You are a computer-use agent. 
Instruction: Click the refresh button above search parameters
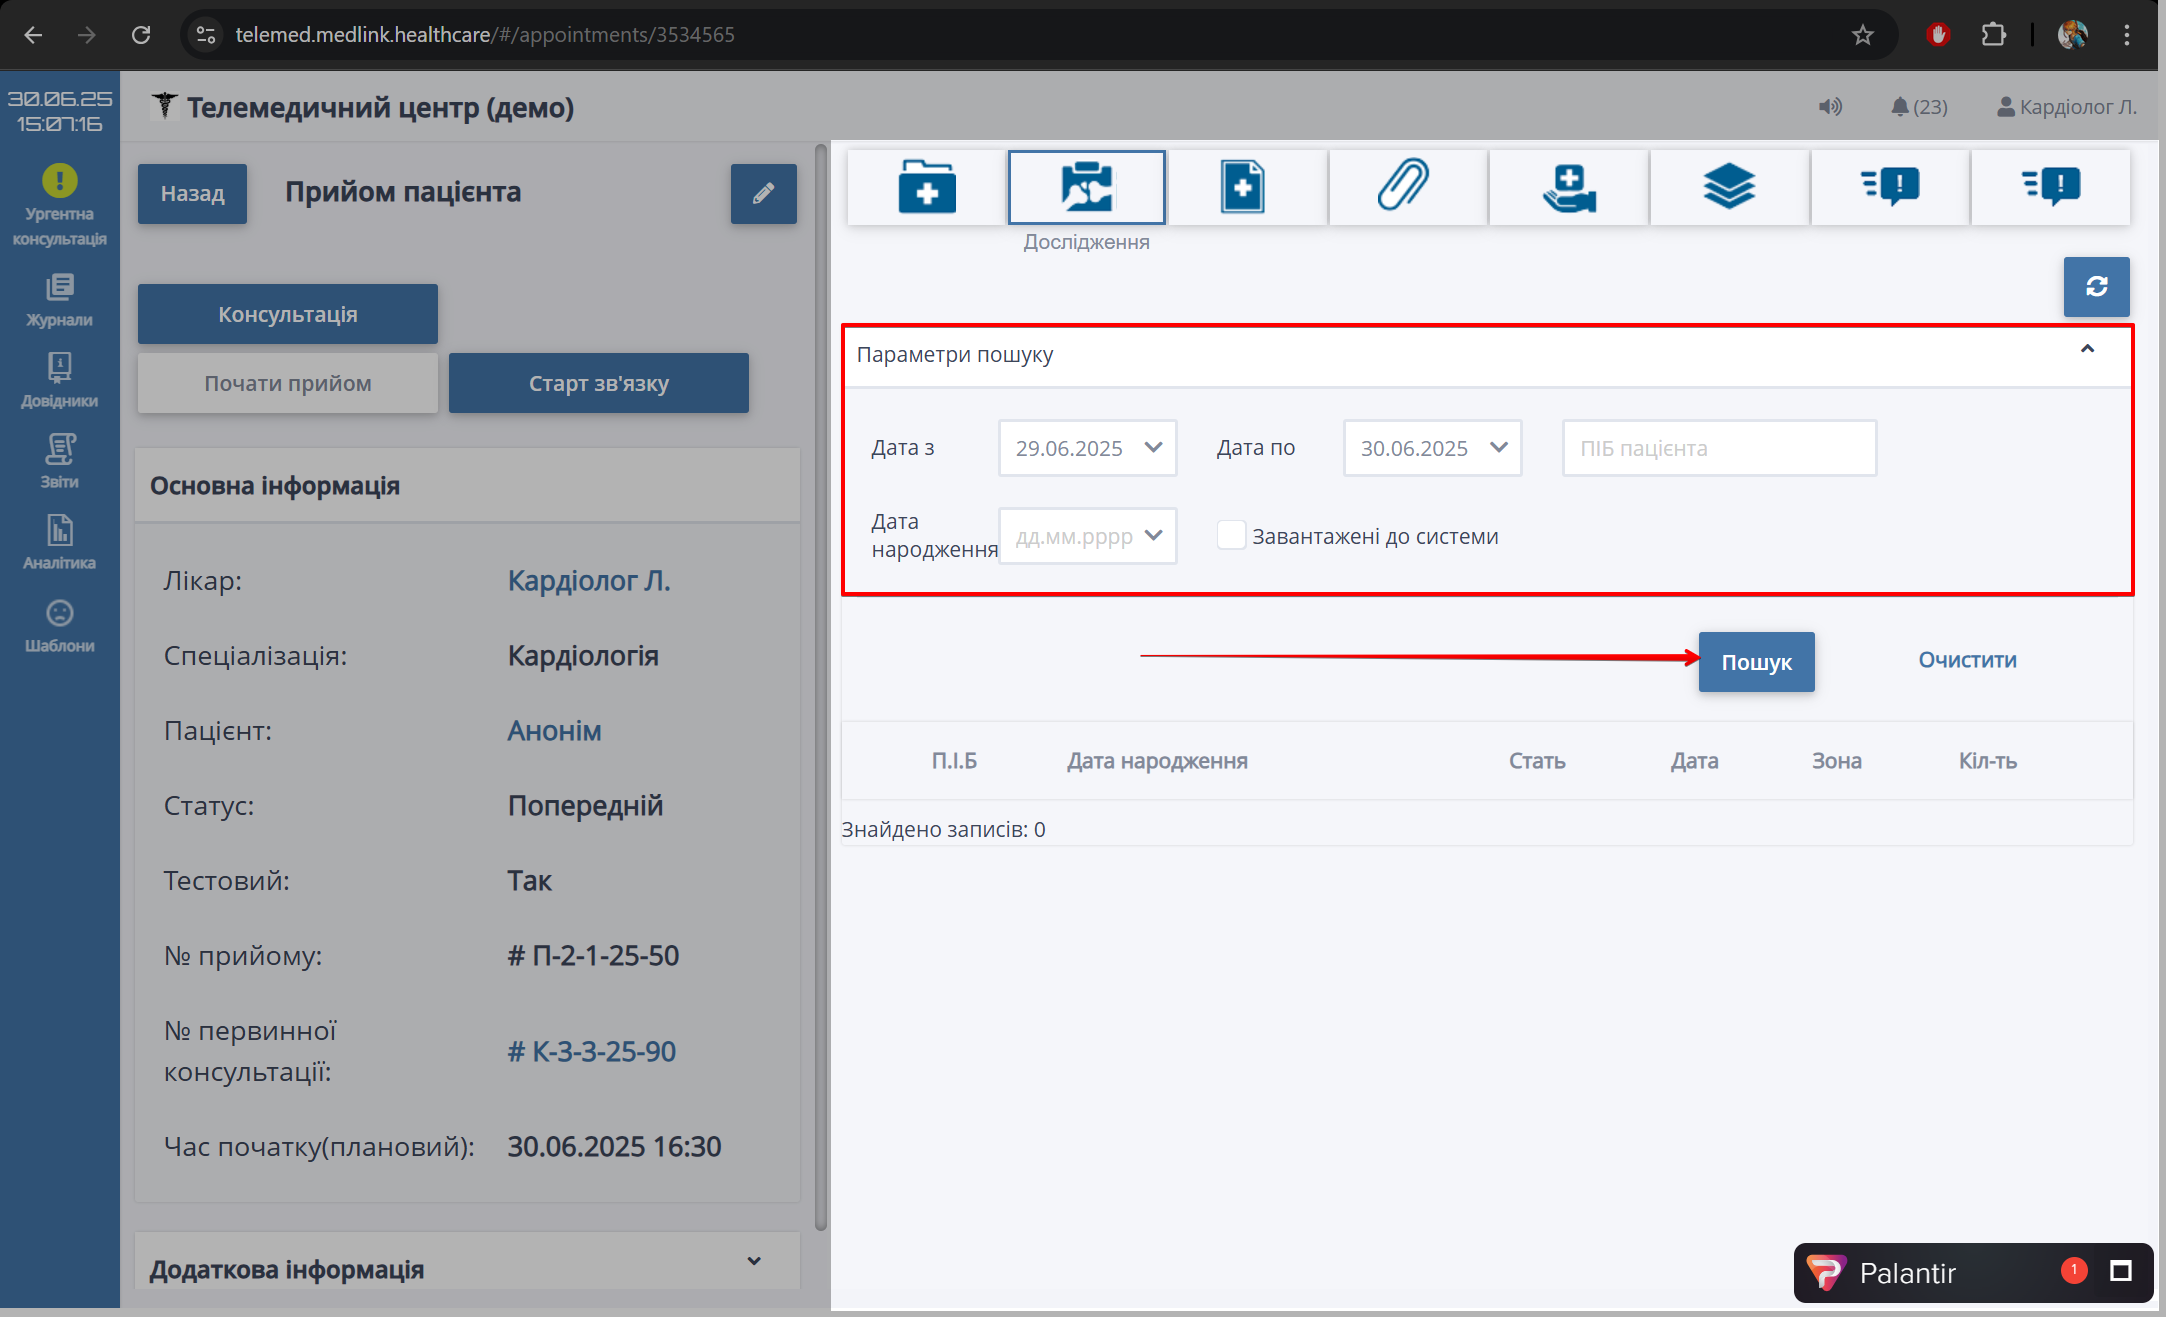[2096, 287]
